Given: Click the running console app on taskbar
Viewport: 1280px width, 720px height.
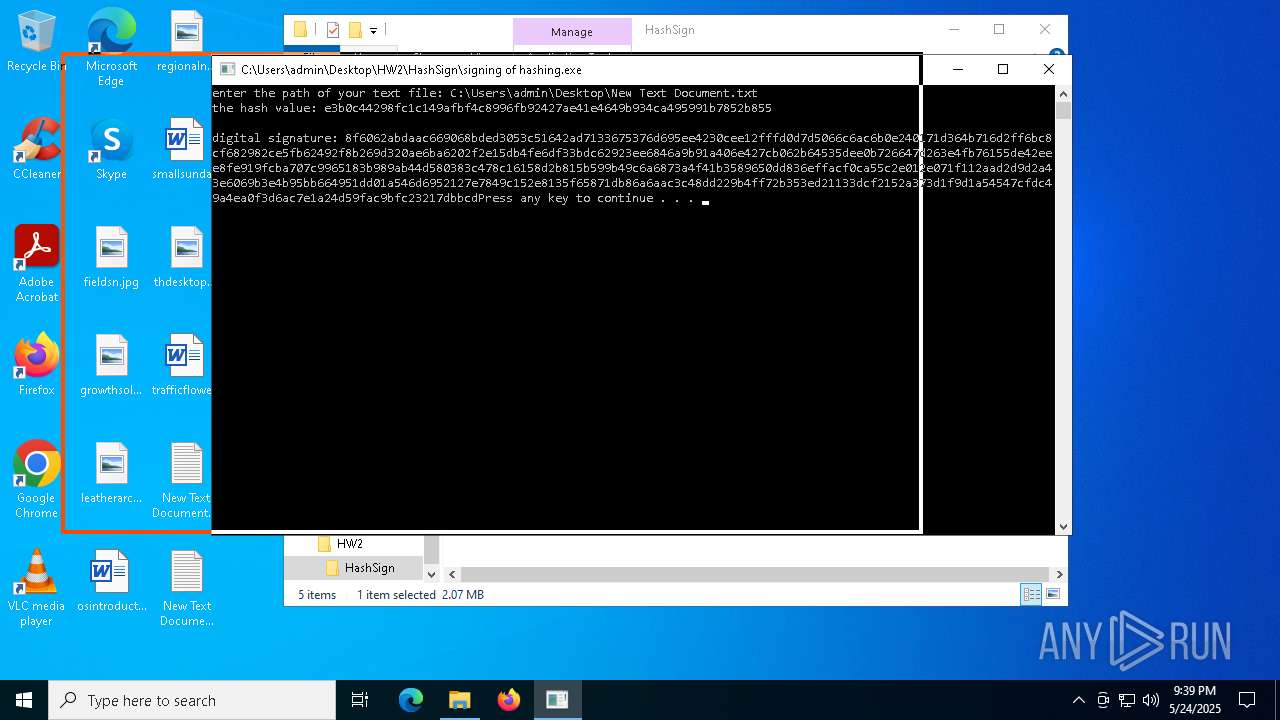Looking at the screenshot, I should 557,700.
